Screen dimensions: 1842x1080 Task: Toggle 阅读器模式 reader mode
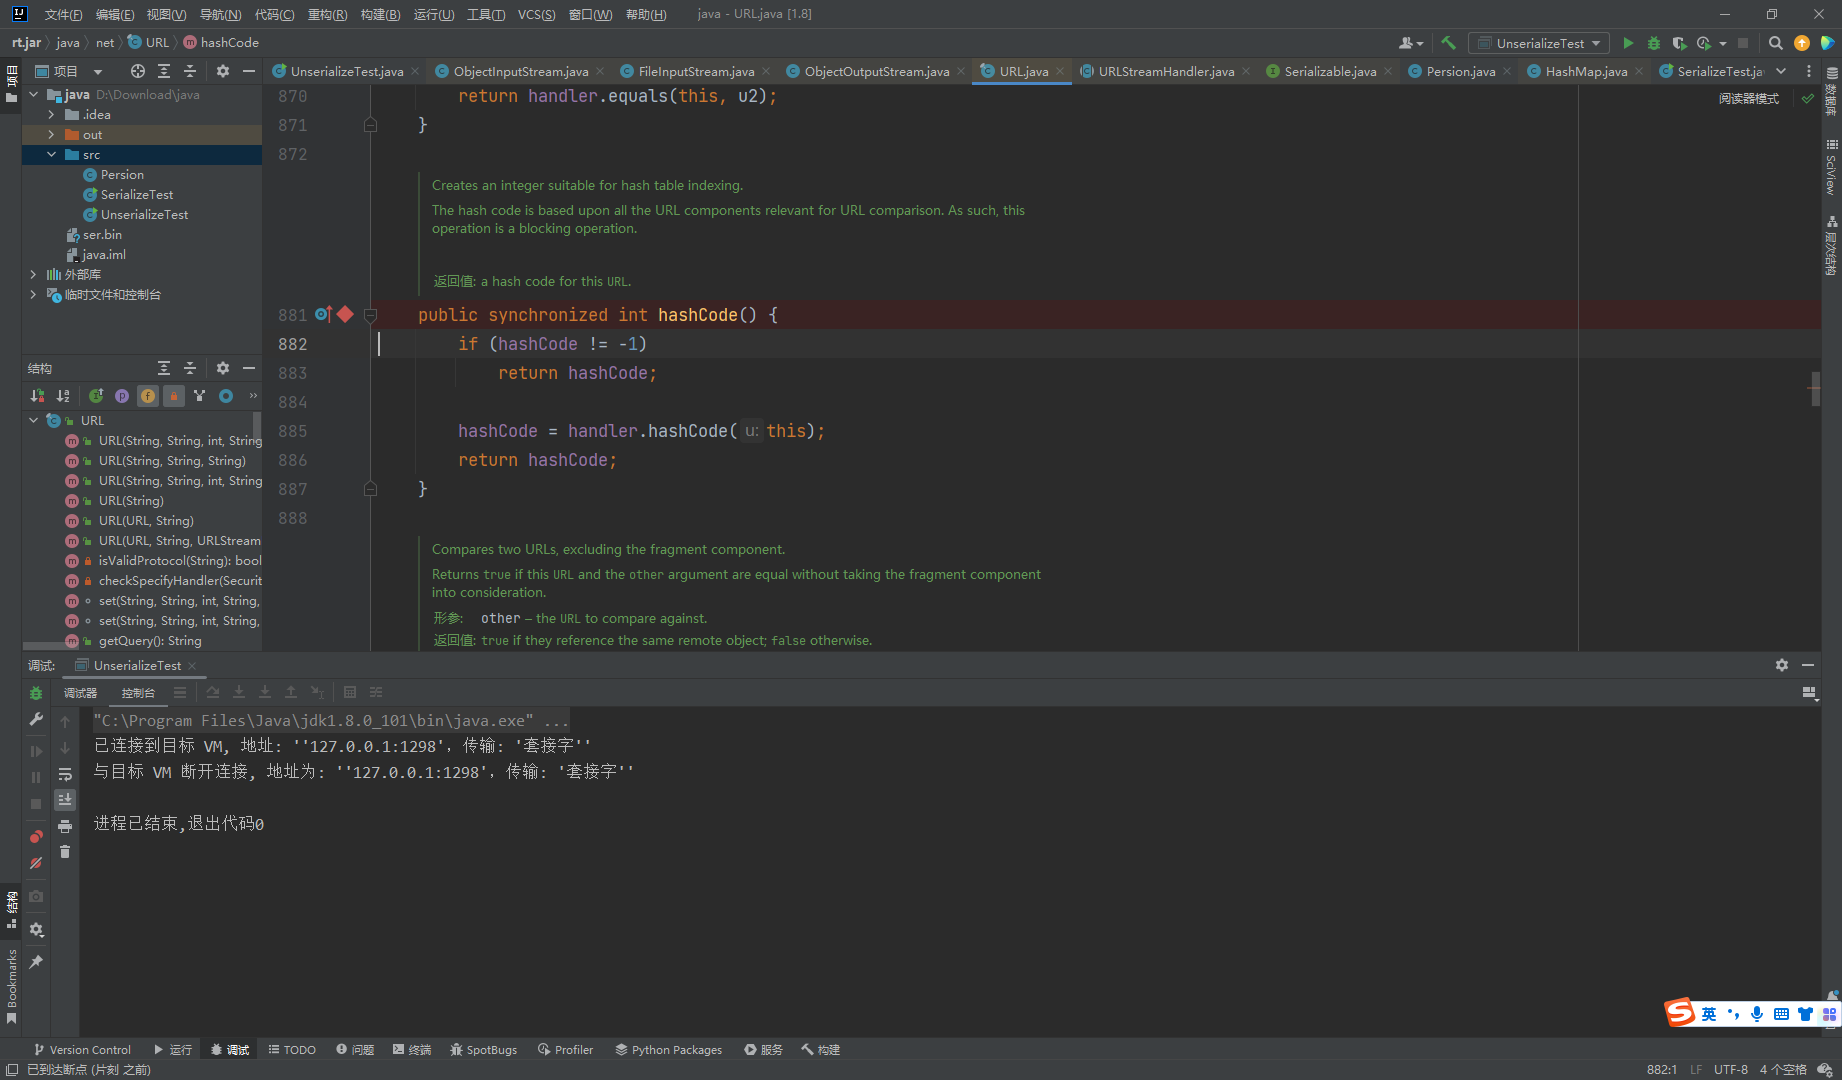(1749, 98)
